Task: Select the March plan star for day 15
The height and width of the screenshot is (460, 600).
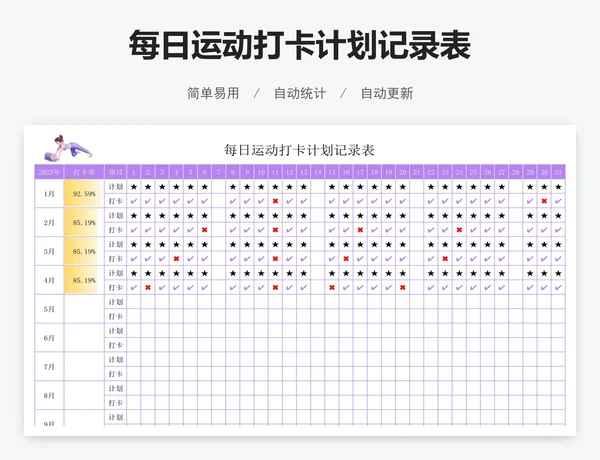Action: [332, 245]
